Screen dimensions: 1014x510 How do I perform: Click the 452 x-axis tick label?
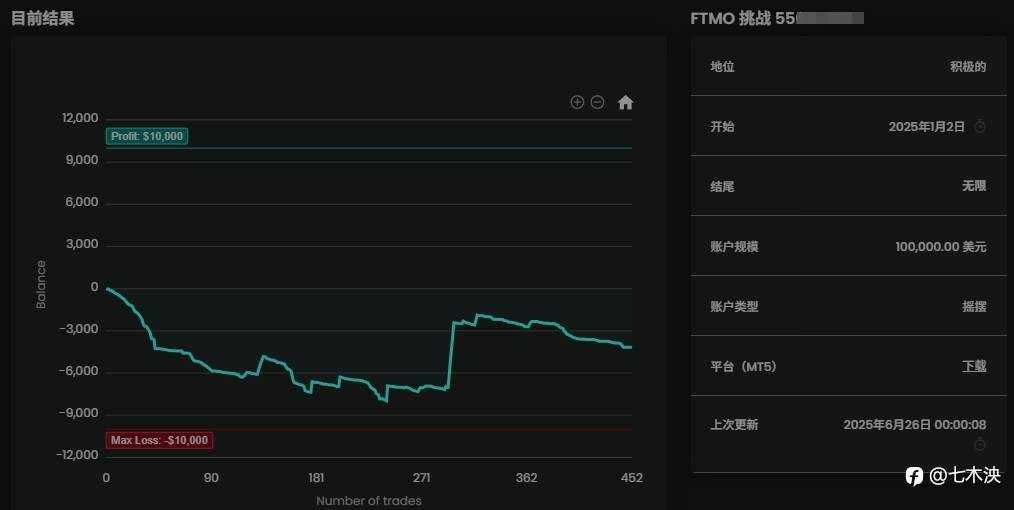click(x=632, y=478)
